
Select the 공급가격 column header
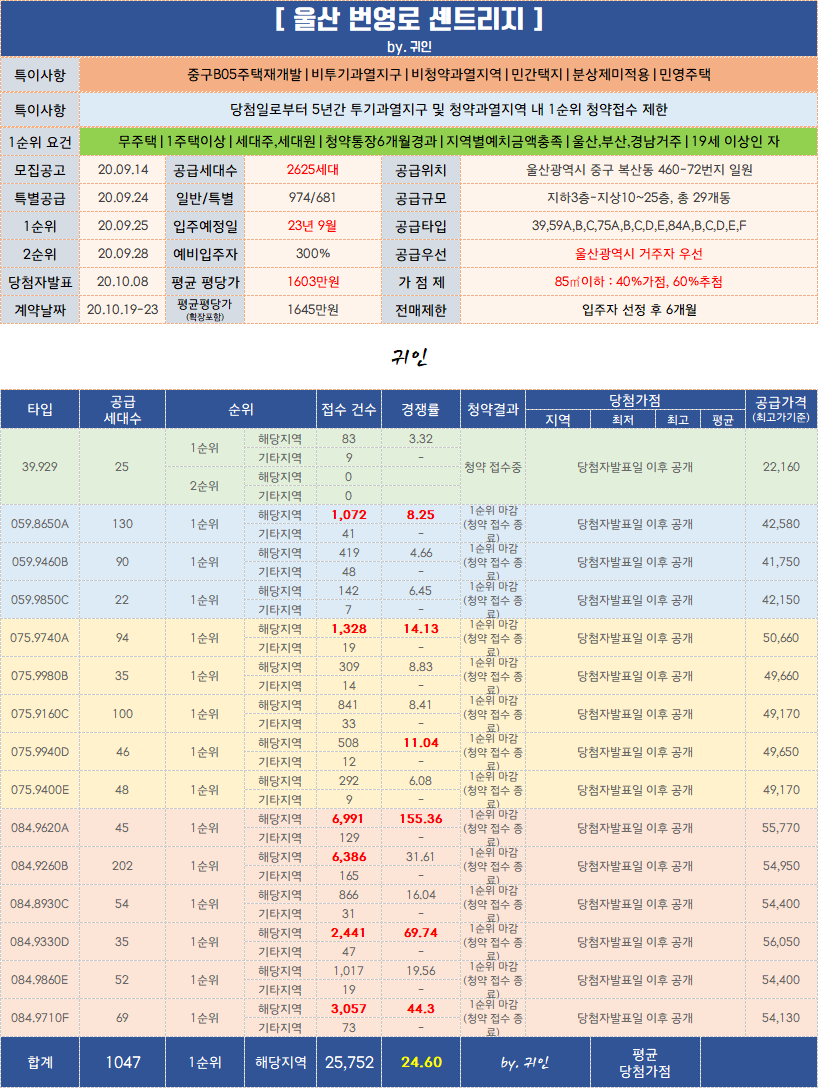(x=781, y=409)
